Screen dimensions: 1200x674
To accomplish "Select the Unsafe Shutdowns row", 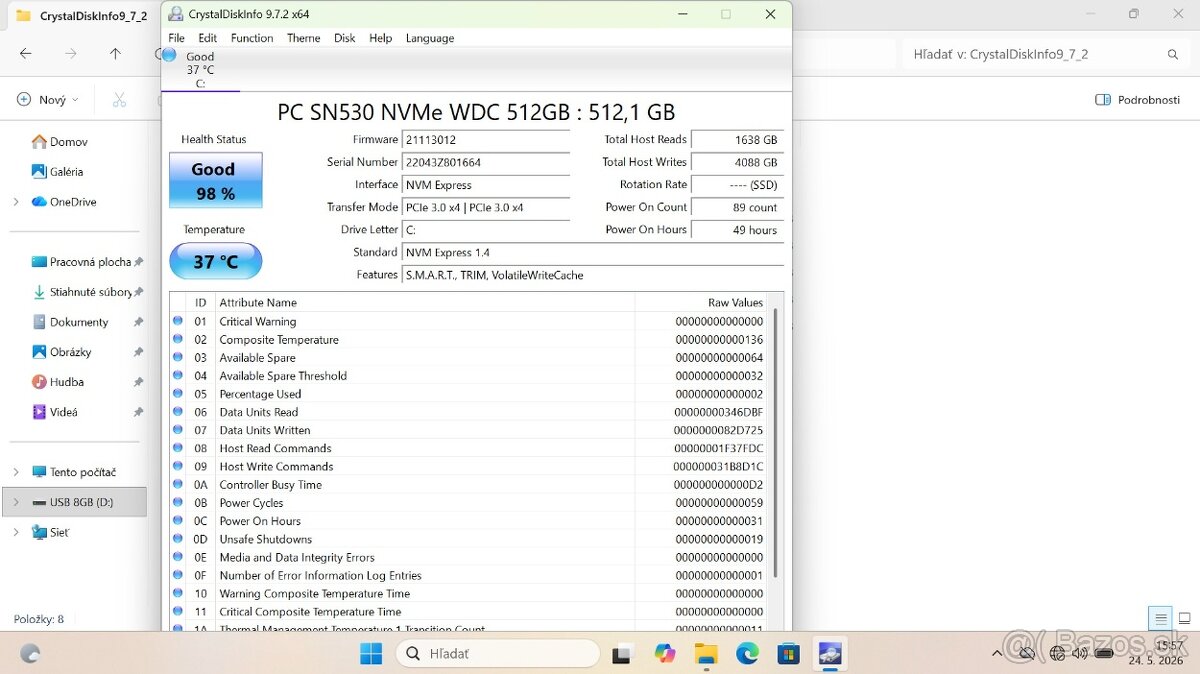I will coord(470,539).
